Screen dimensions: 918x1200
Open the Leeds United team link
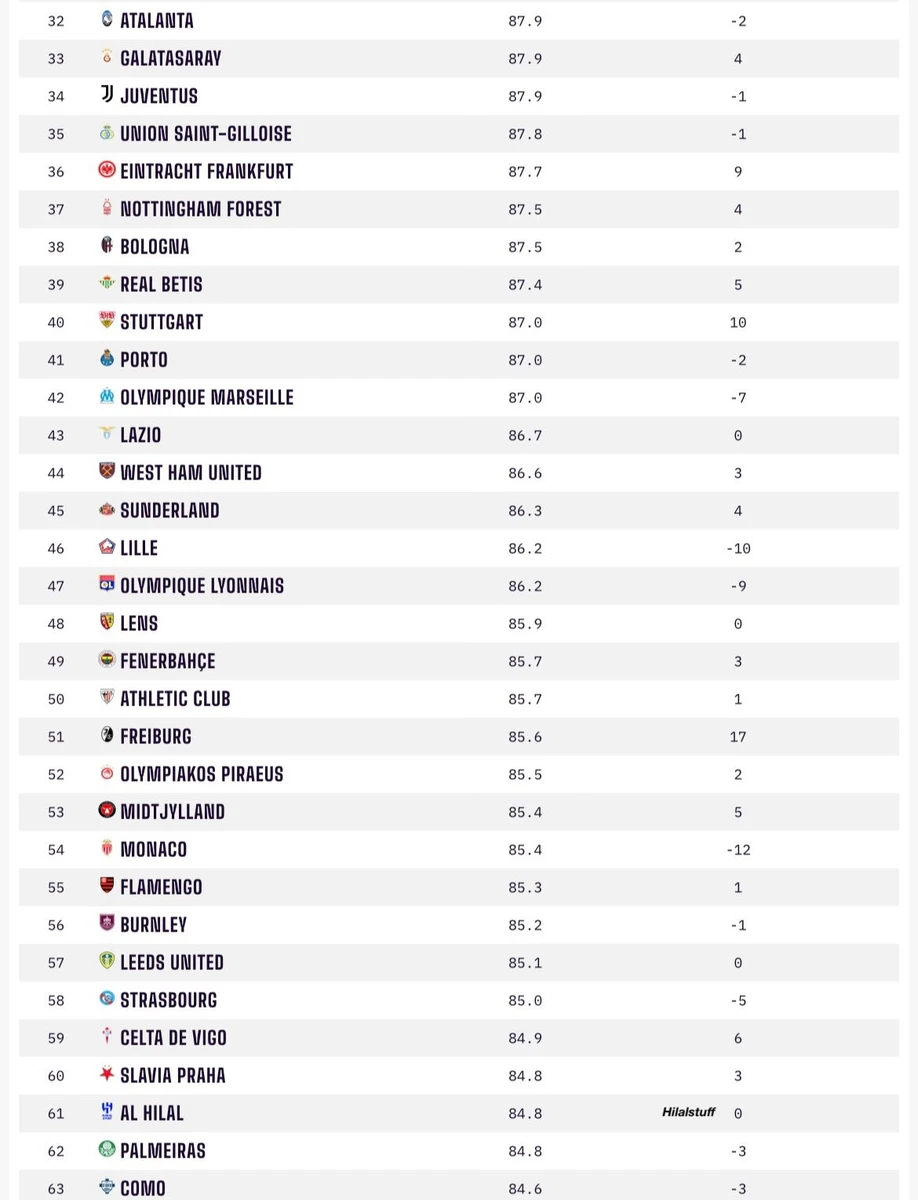pyautogui.click(x=171, y=963)
